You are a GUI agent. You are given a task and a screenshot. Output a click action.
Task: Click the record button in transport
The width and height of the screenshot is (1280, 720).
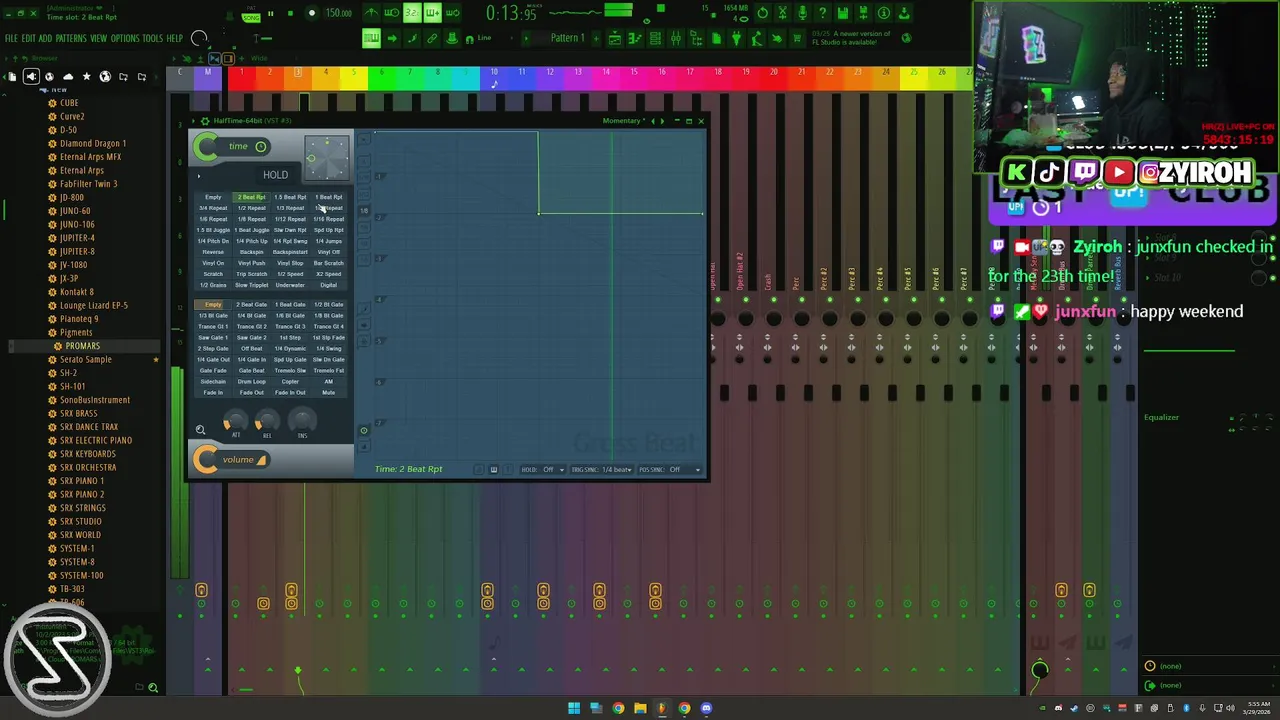[x=311, y=13]
